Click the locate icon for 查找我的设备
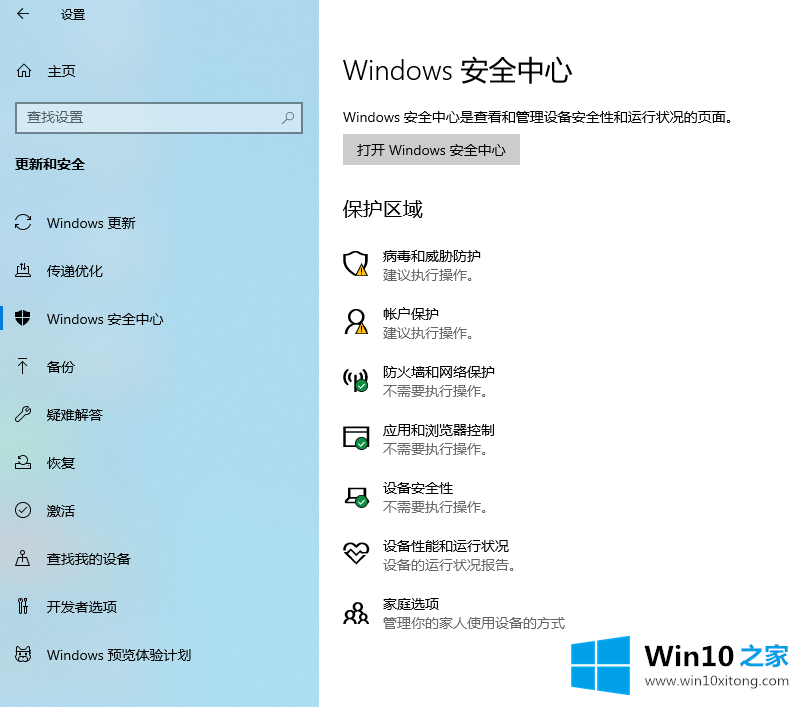This screenshot has width=801, height=707. (22, 558)
